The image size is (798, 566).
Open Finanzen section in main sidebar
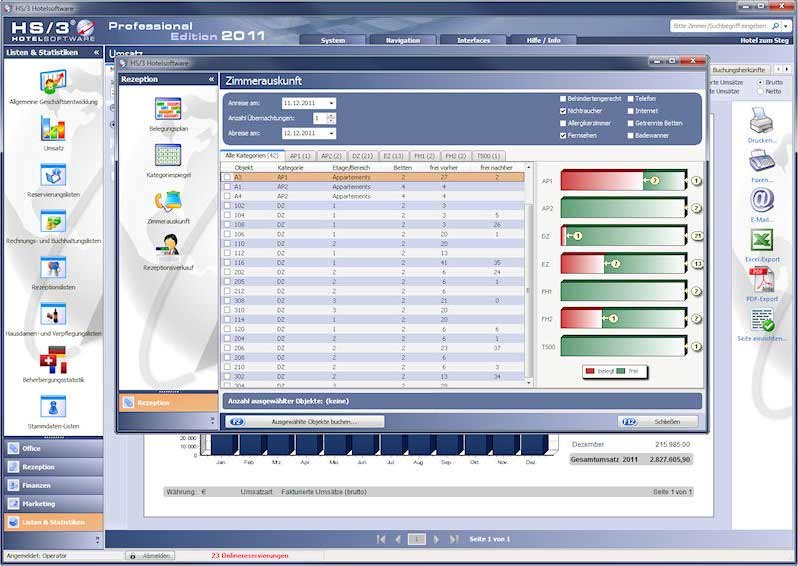click(53, 485)
